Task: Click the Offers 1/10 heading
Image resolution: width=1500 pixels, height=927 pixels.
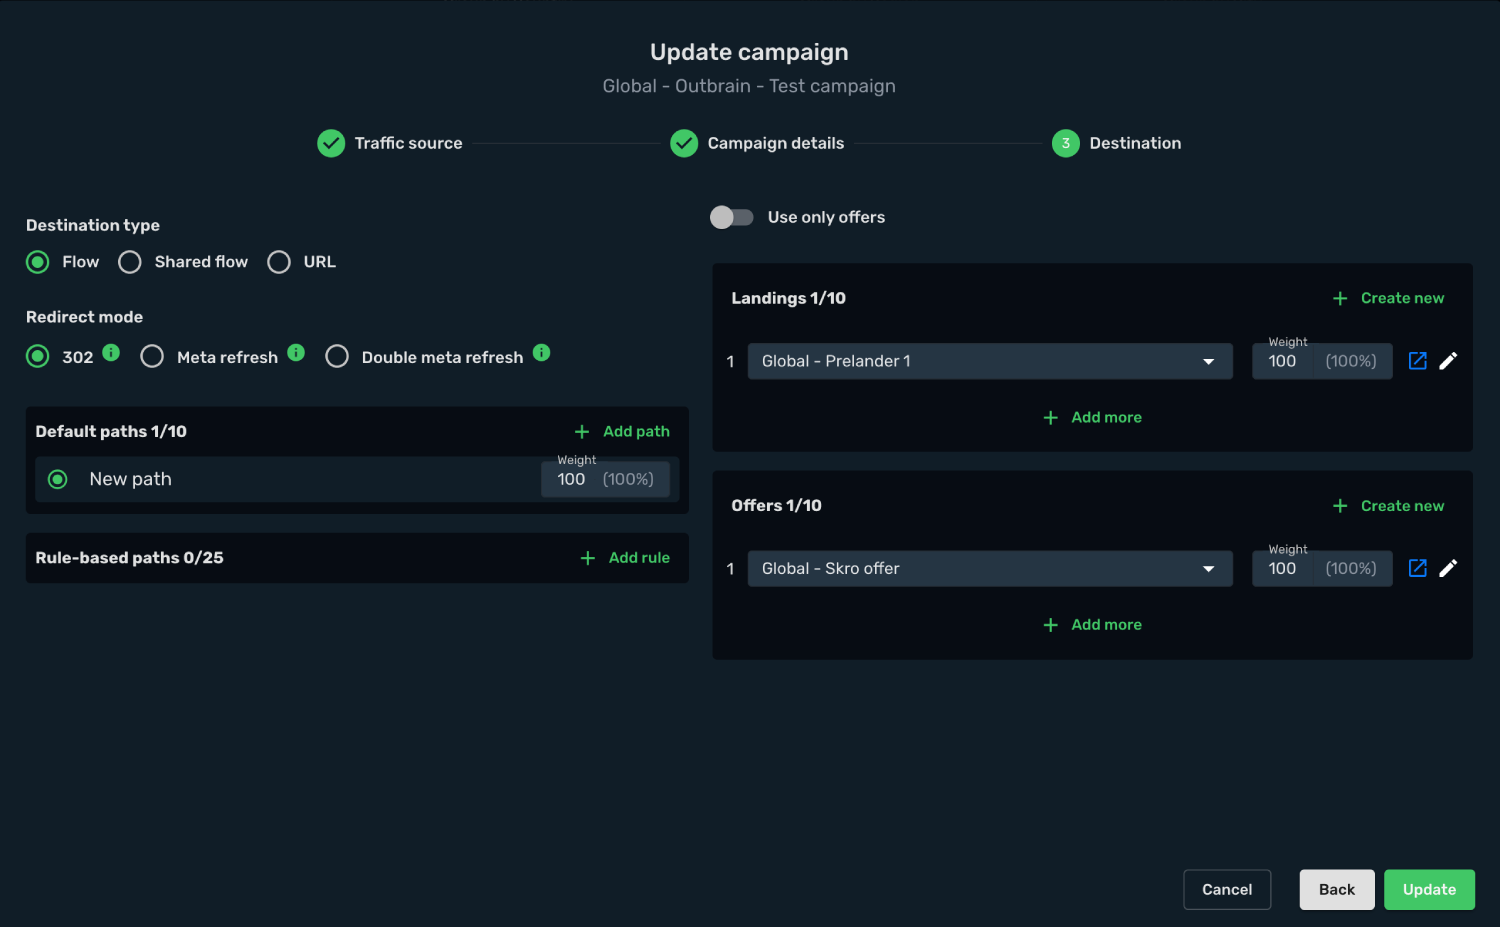Action: click(777, 506)
